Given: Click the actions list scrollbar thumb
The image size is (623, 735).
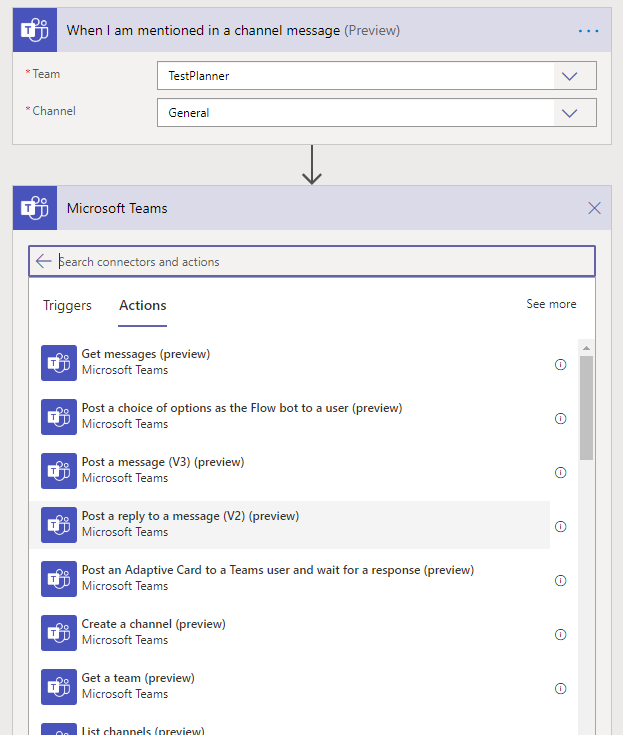Looking at the screenshot, I should coord(586,408).
